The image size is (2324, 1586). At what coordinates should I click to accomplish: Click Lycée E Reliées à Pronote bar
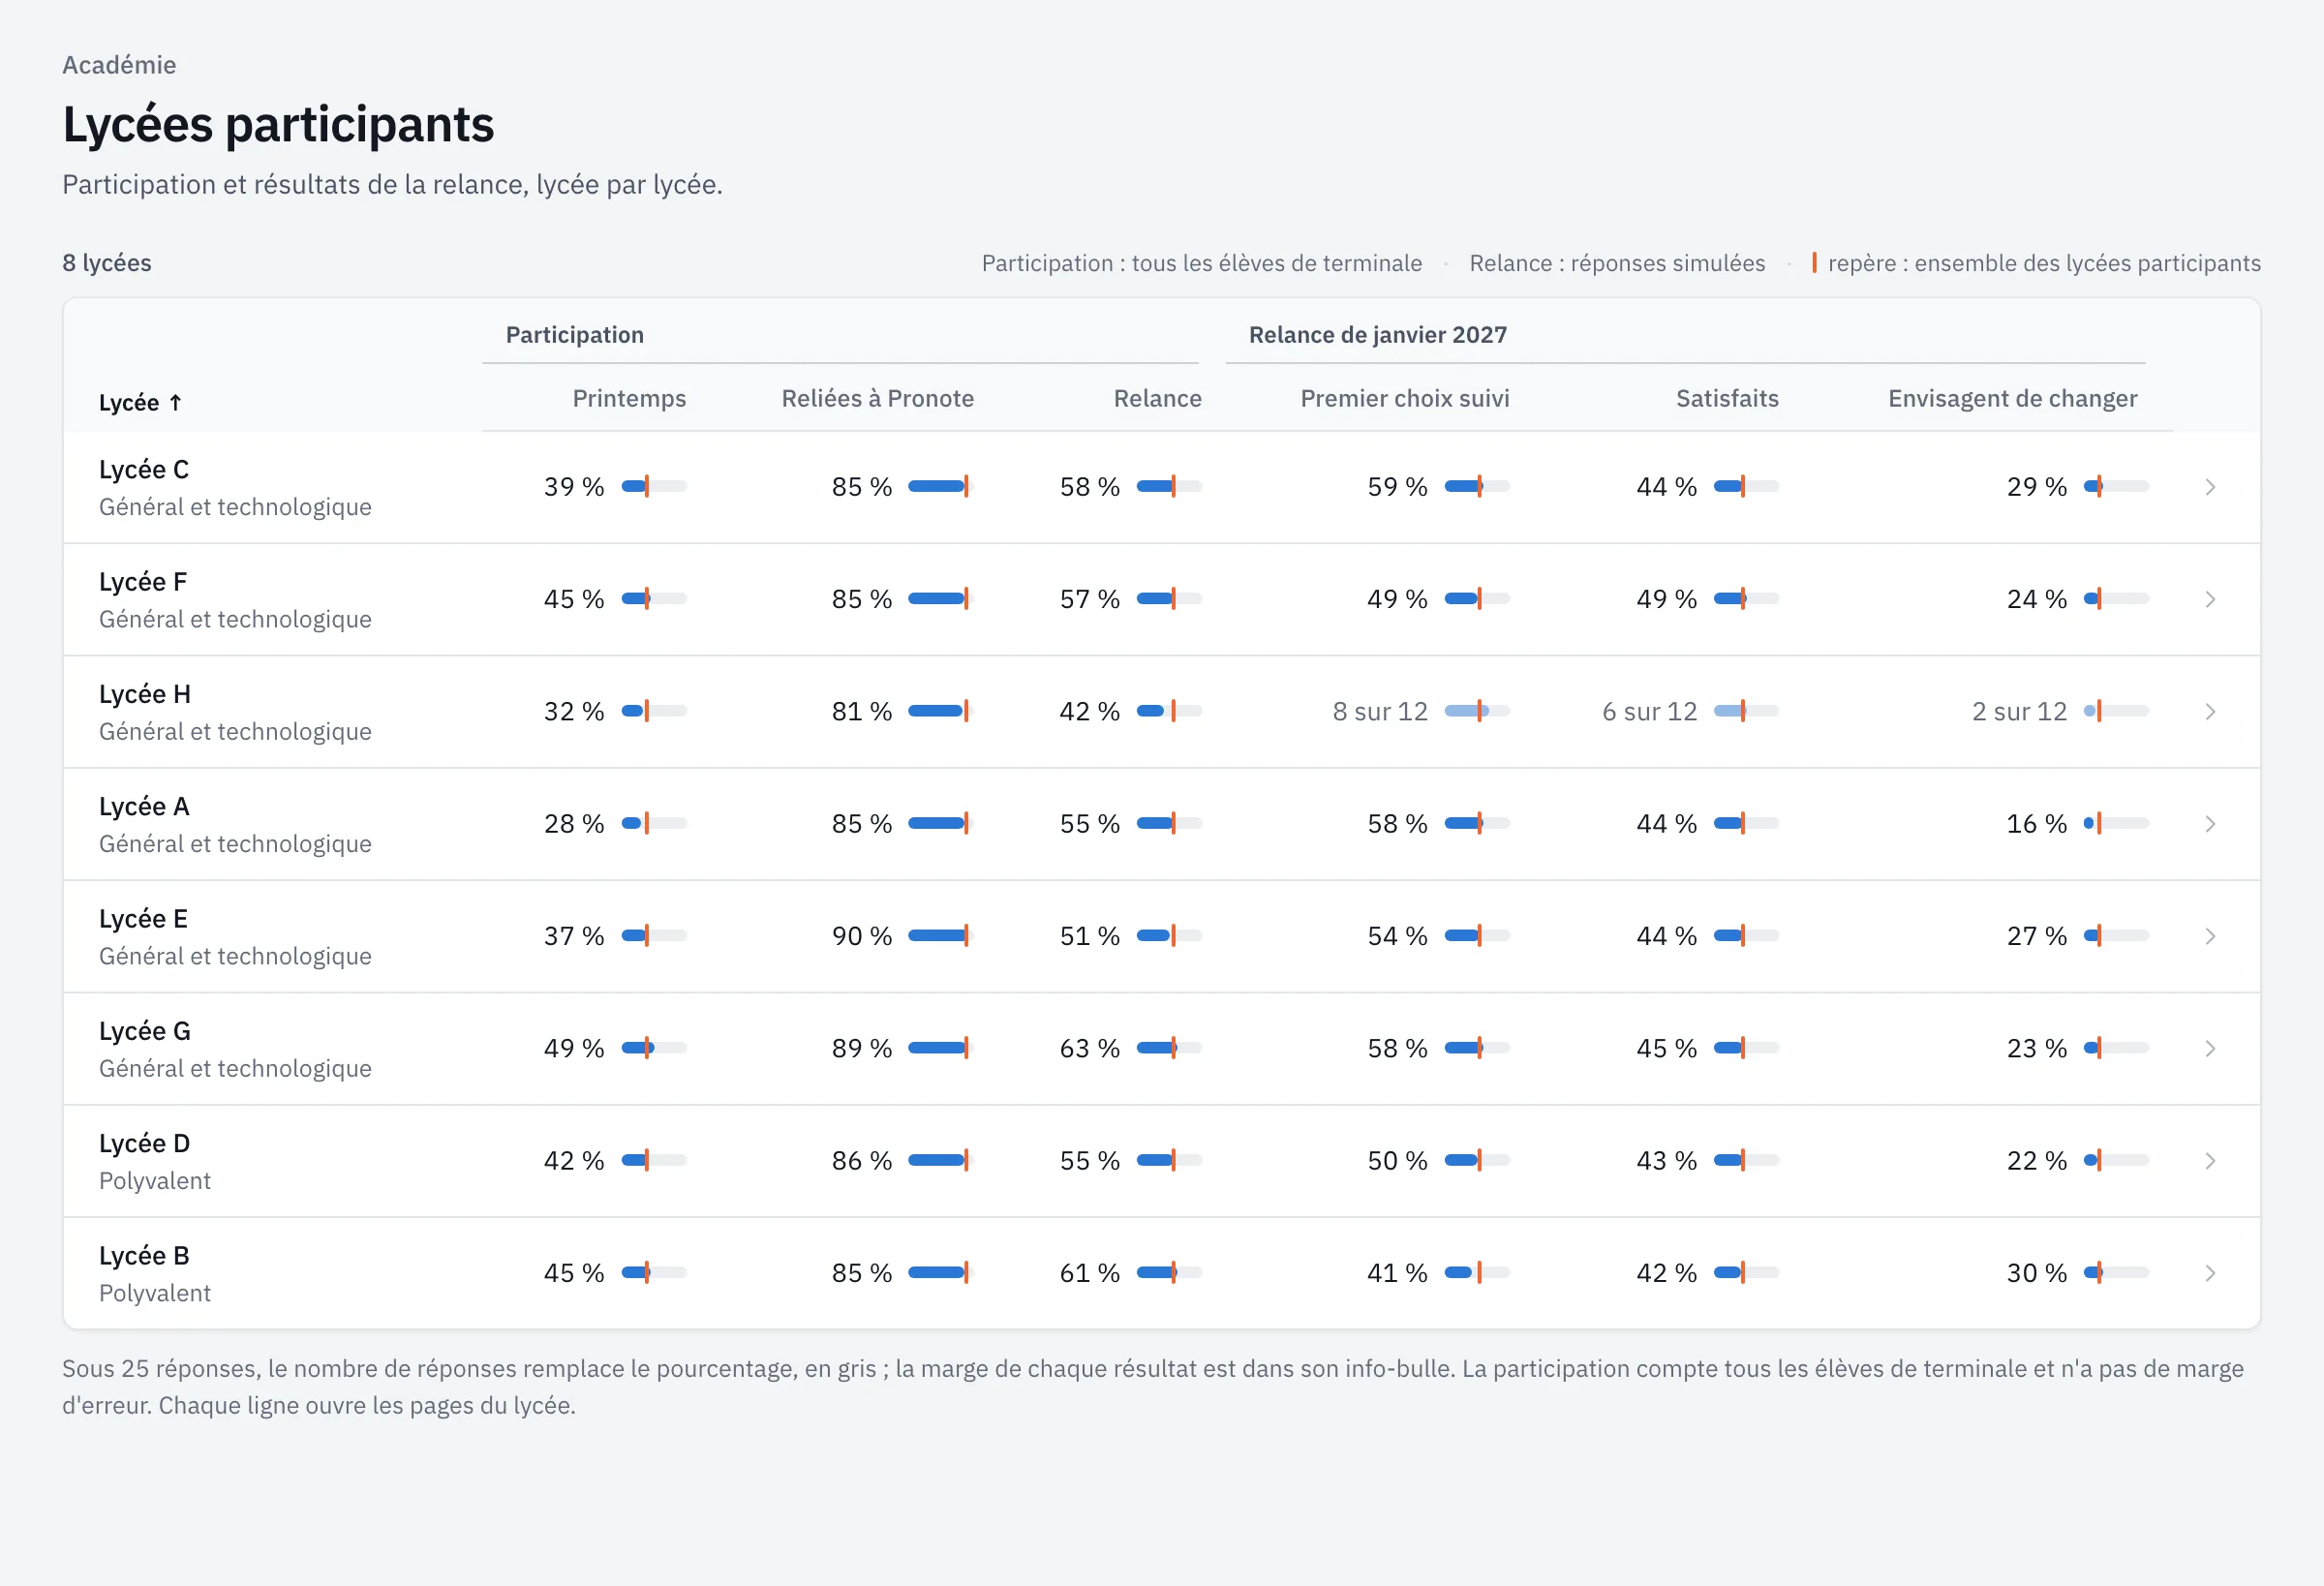pyautogui.click(x=941, y=936)
